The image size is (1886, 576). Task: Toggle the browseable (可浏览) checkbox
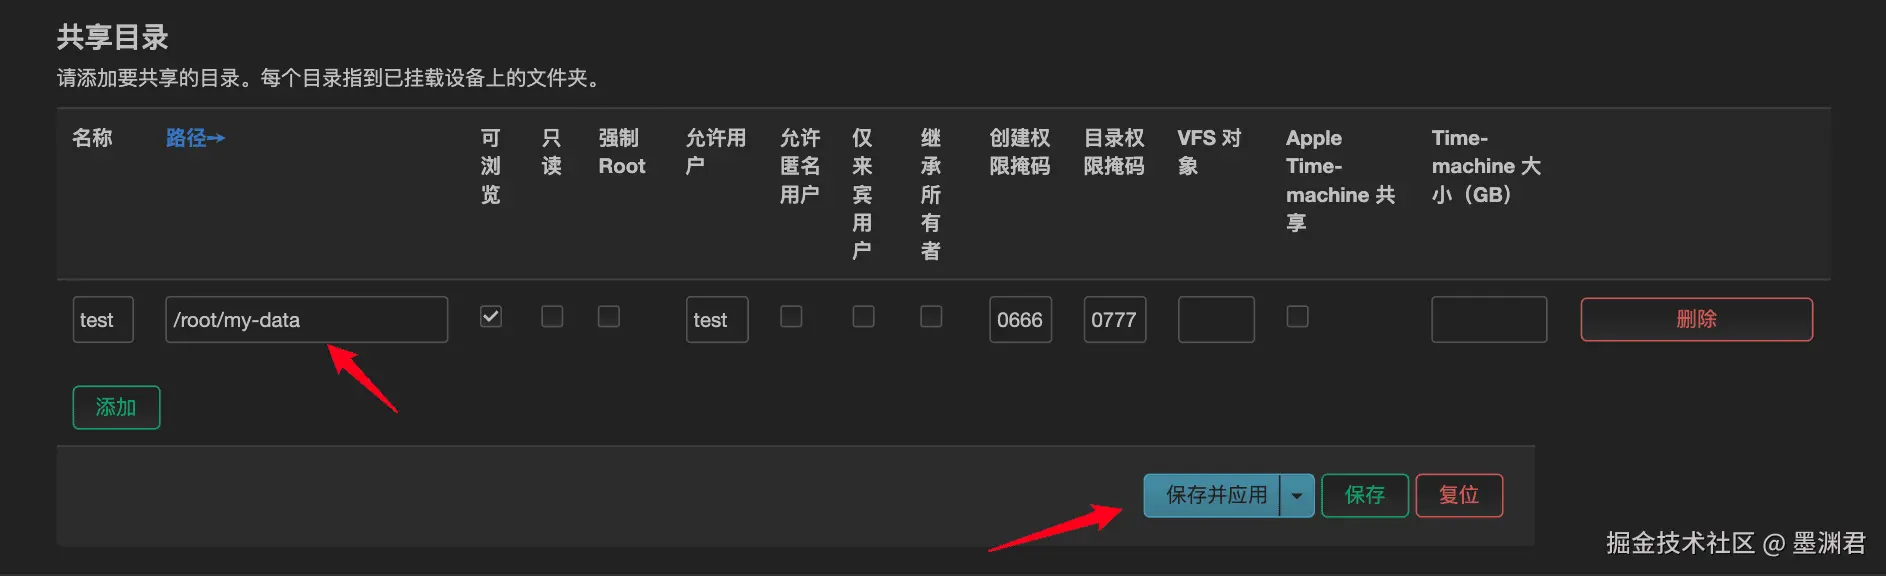(491, 317)
